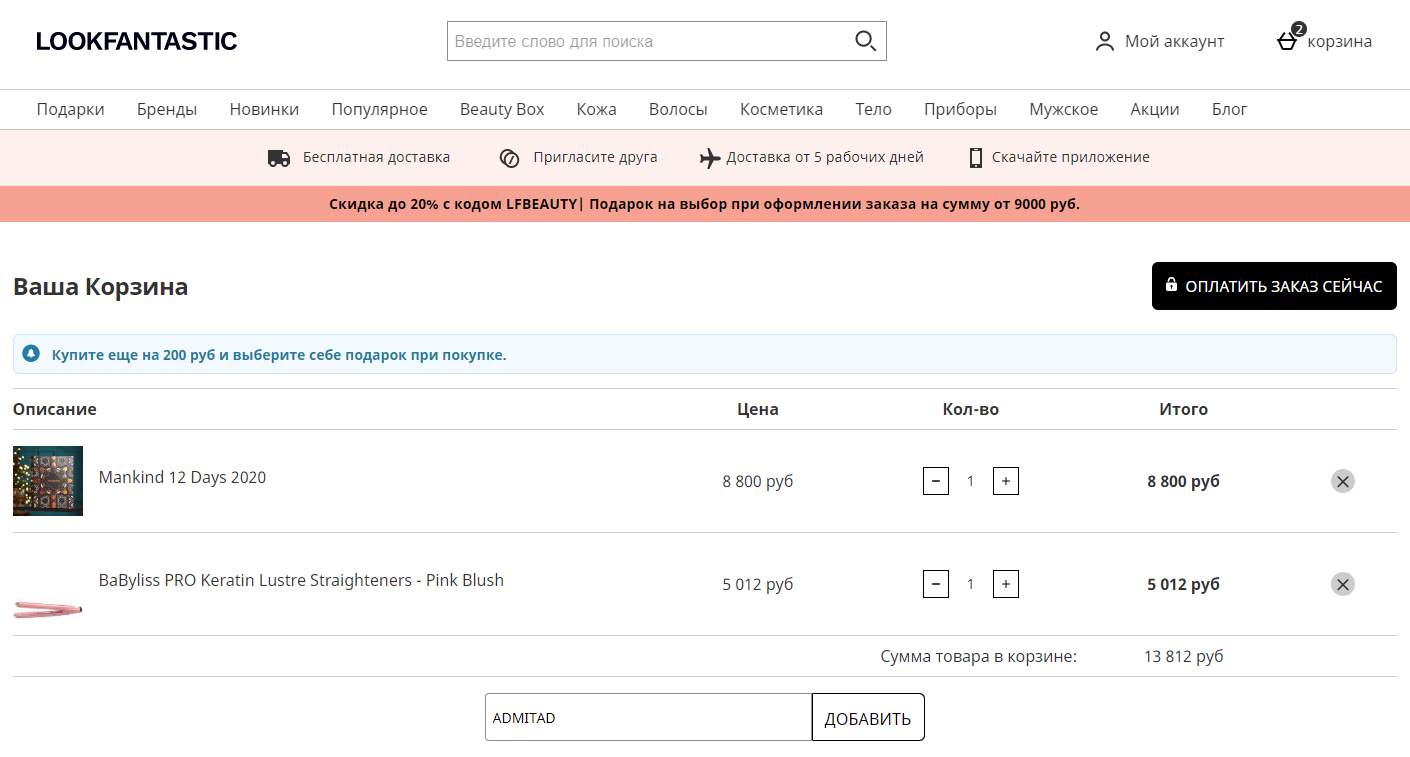Click the Итого column header
The height and width of the screenshot is (757, 1410).
pos(1184,409)
